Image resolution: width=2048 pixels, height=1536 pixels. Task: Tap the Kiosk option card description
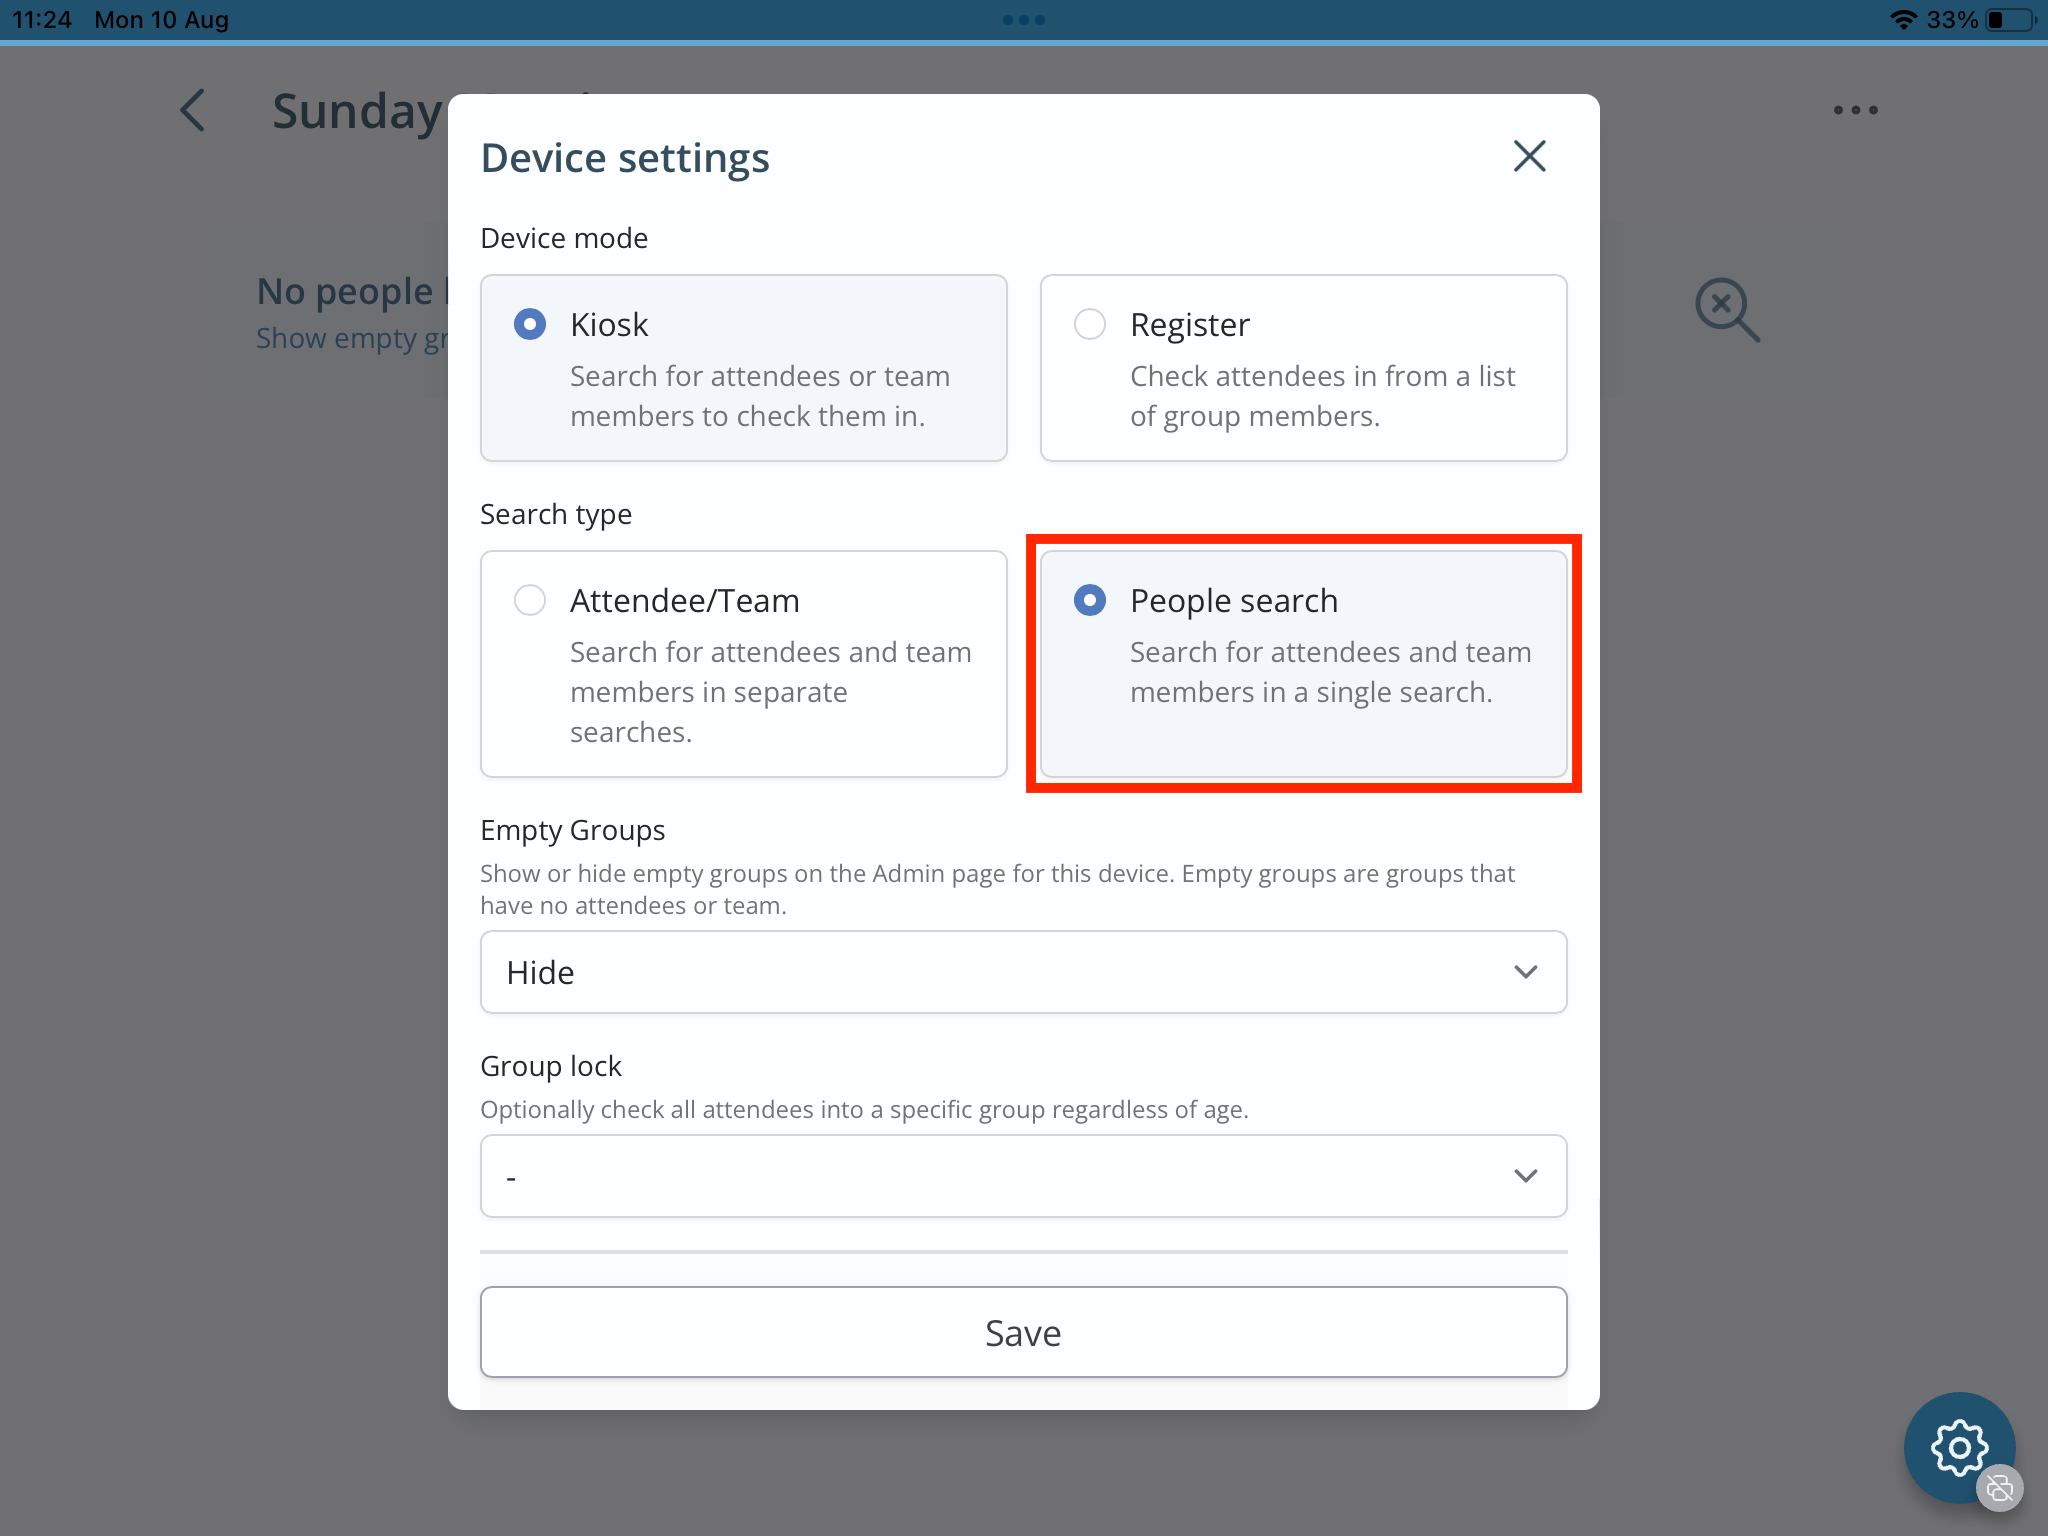tap(760, 396)
